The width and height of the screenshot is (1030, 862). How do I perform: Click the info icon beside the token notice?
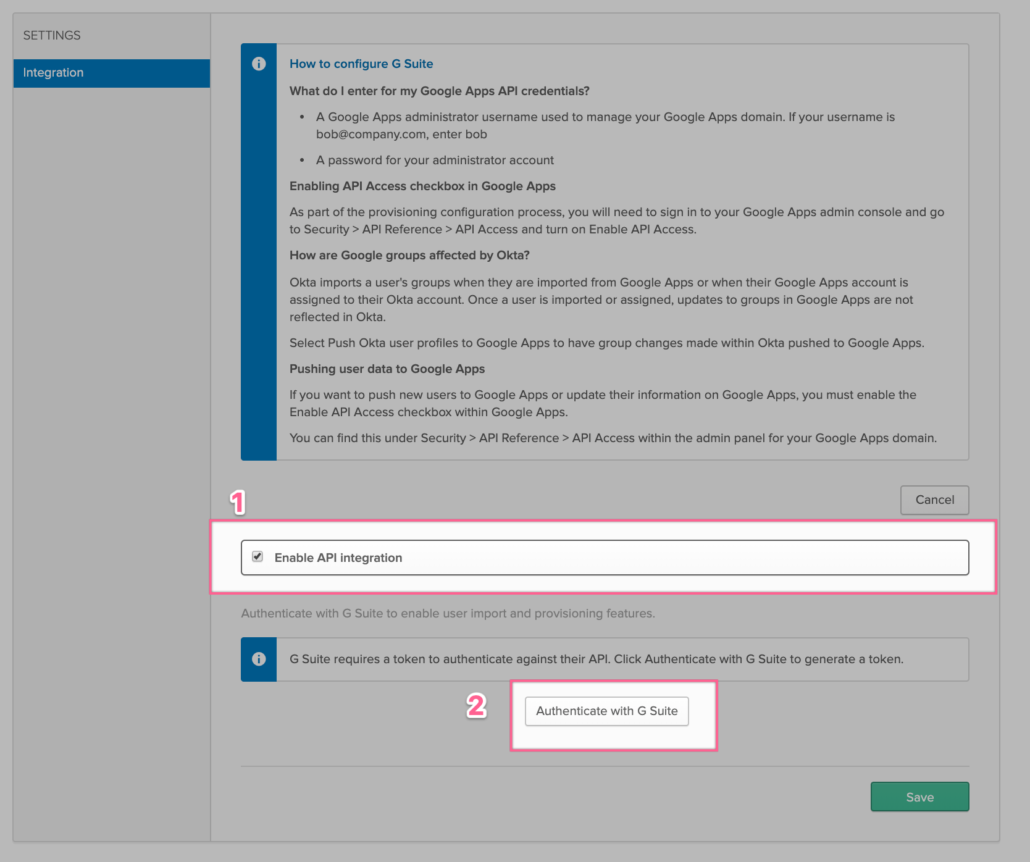tap(259, 659)
